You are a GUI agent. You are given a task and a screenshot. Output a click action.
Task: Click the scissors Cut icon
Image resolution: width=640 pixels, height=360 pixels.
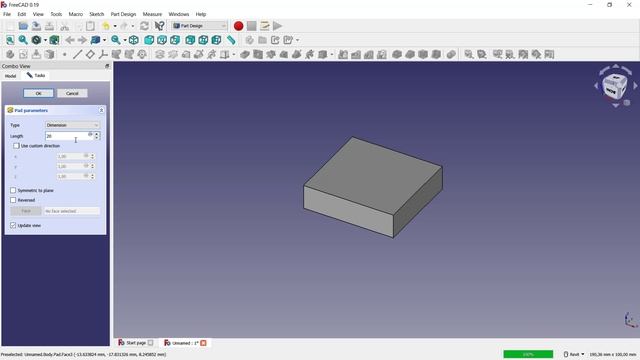coord(64,26)
